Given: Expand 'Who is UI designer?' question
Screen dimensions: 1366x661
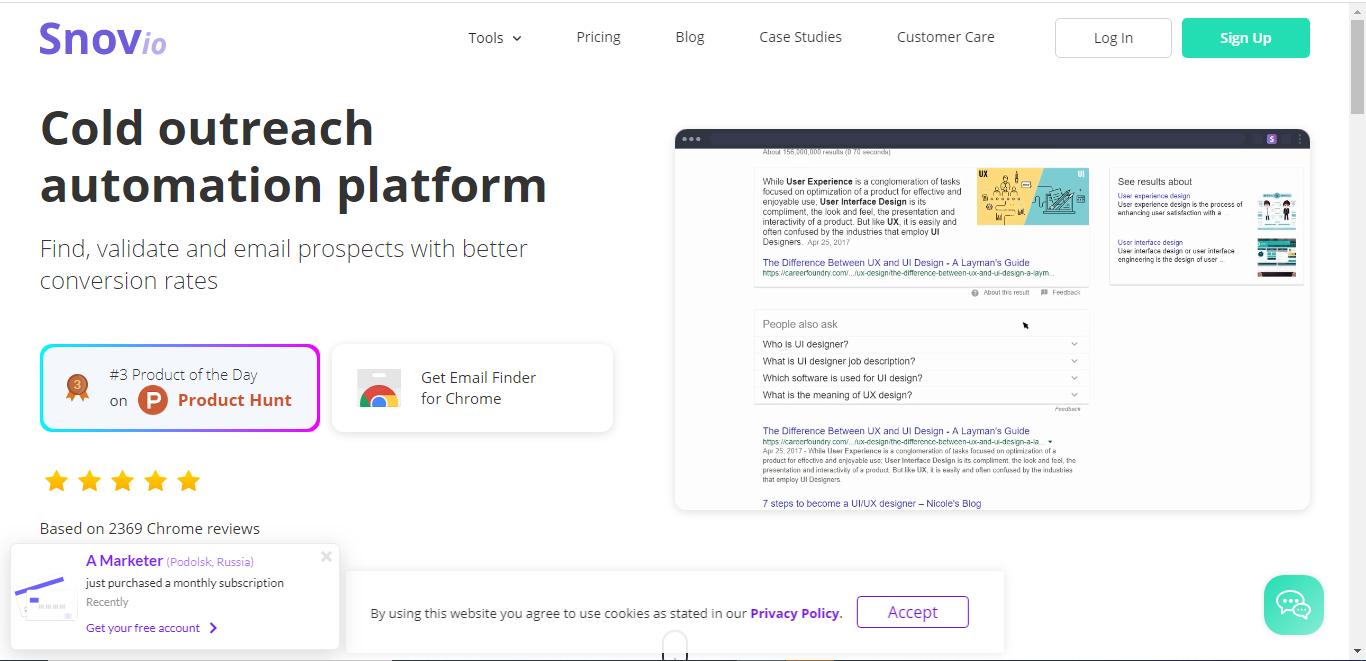Looking at the screenshot, I should coord(921,344).
